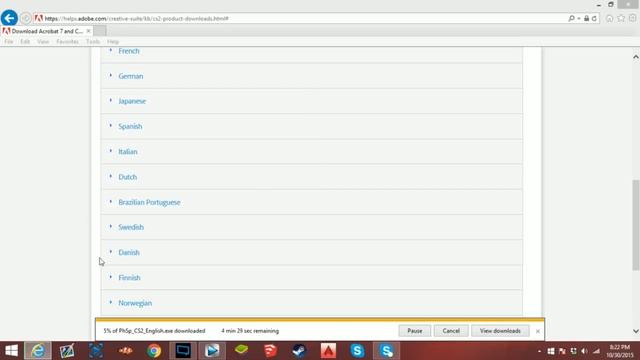Close the Download Acrobat 7 tab
The width and height of the screenshot is (640, 360).
point(89,31)
